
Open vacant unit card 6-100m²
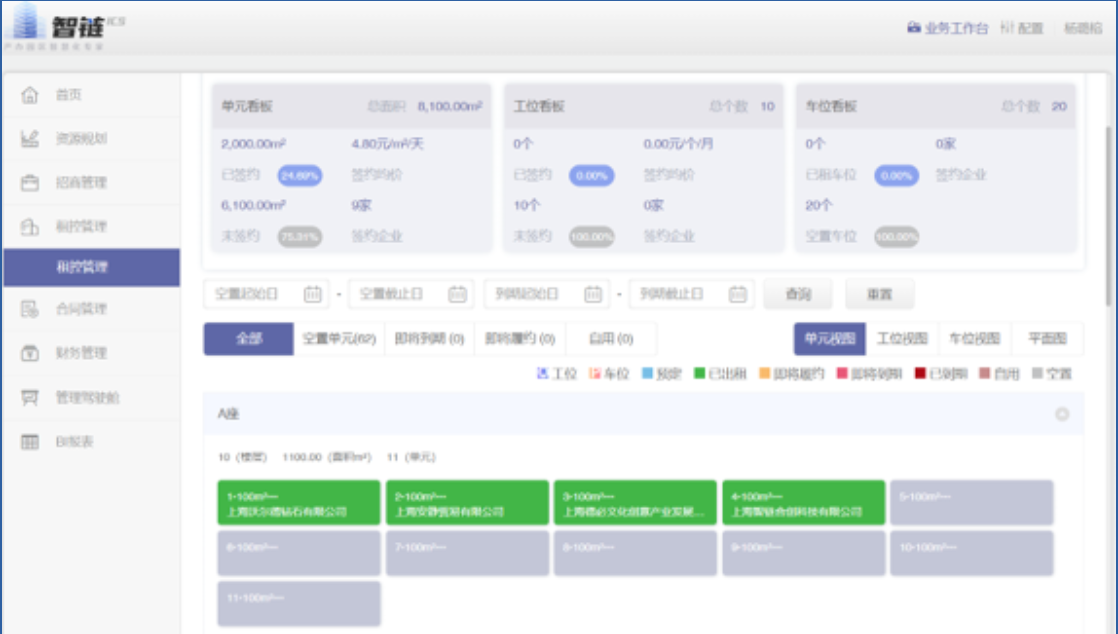(x=299, y=553)
